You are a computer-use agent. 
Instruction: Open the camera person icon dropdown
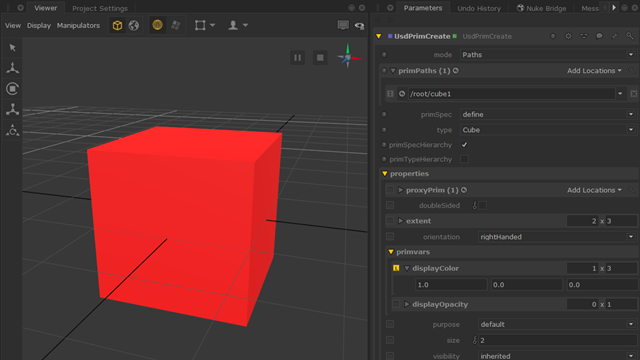coord(238,25)
